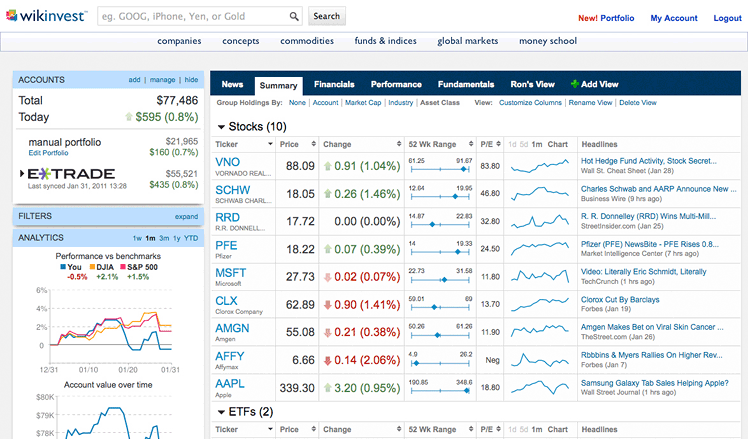The height and width of the screenshot is (439, 748).
Task: Select the 3m analytics range
Action: tap(164, 238)
